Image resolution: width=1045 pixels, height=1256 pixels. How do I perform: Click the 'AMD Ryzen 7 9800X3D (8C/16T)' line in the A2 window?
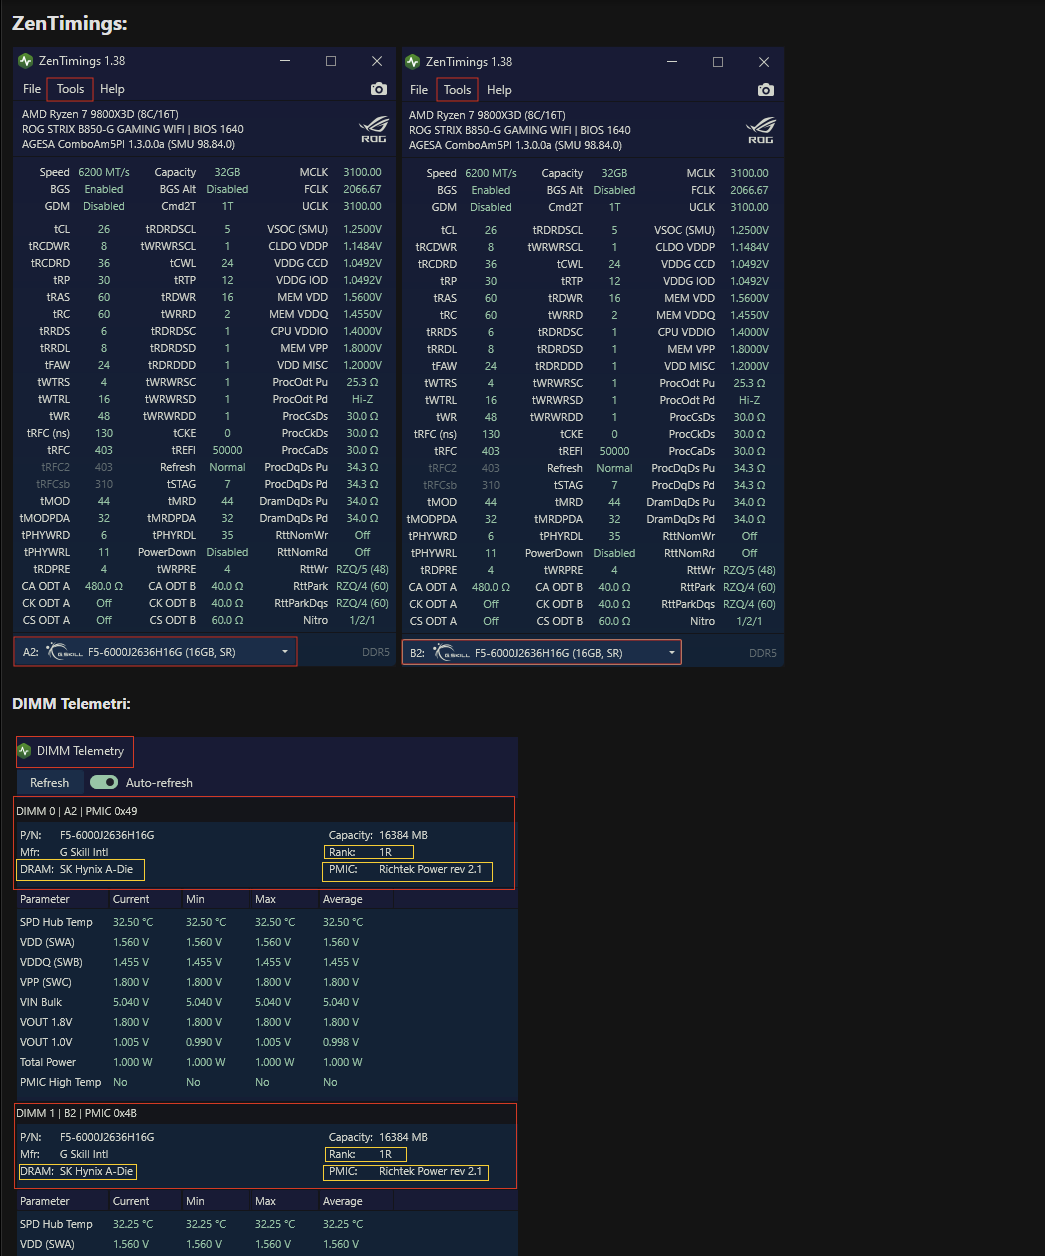pos(100,114)
